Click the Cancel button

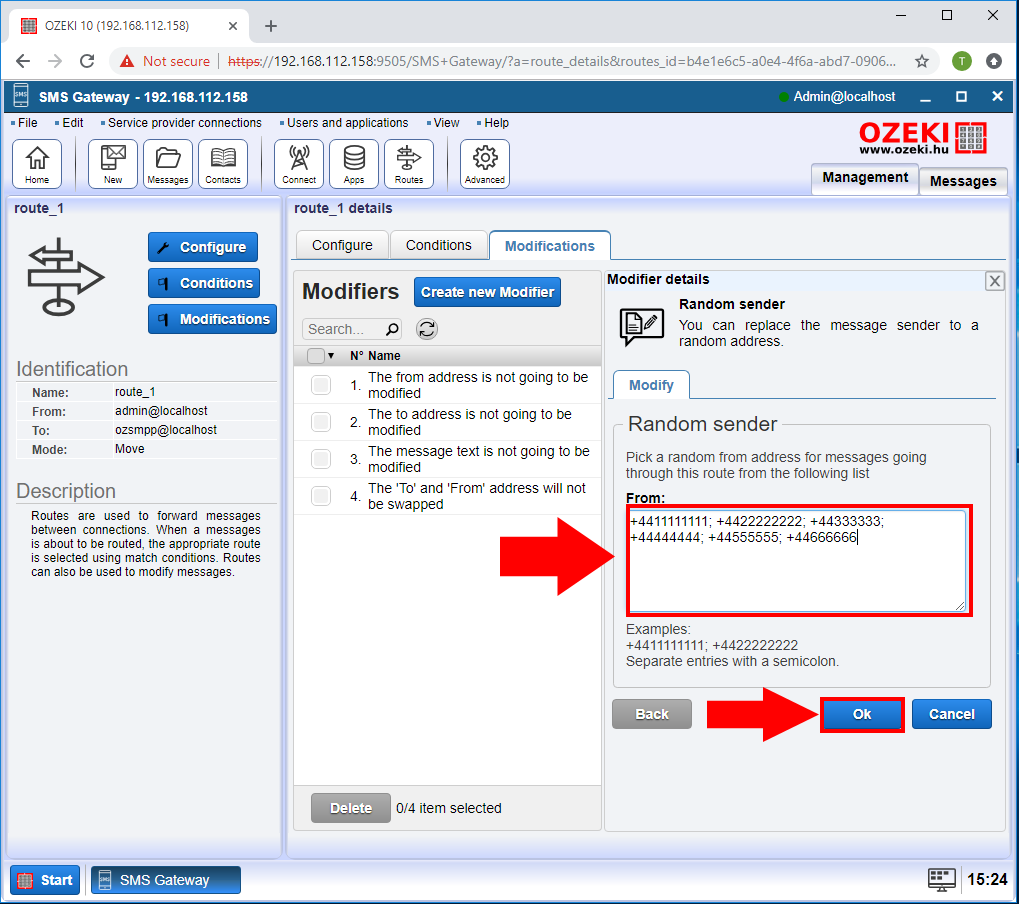(x=951, y=714)
